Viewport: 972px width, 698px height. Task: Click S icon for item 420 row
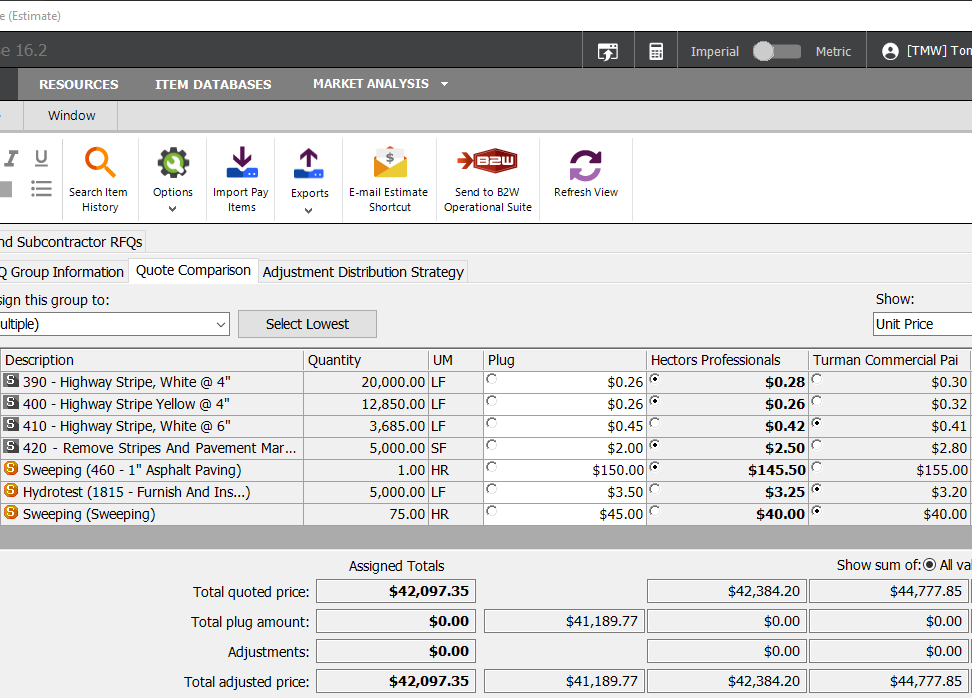(x=11, y=446)
